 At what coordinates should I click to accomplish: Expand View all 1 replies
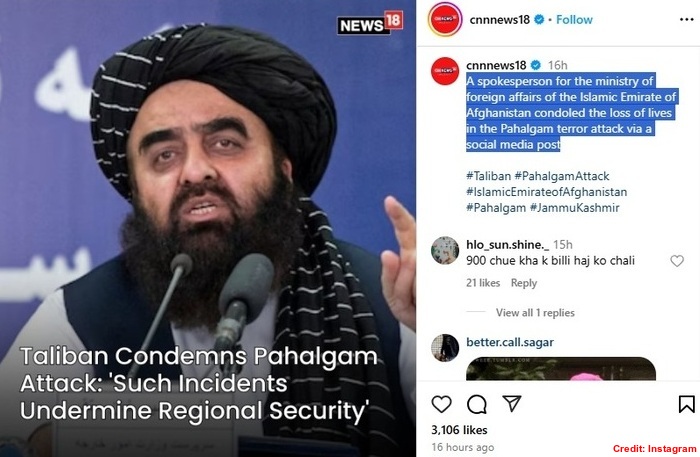[x=535, y=312]
